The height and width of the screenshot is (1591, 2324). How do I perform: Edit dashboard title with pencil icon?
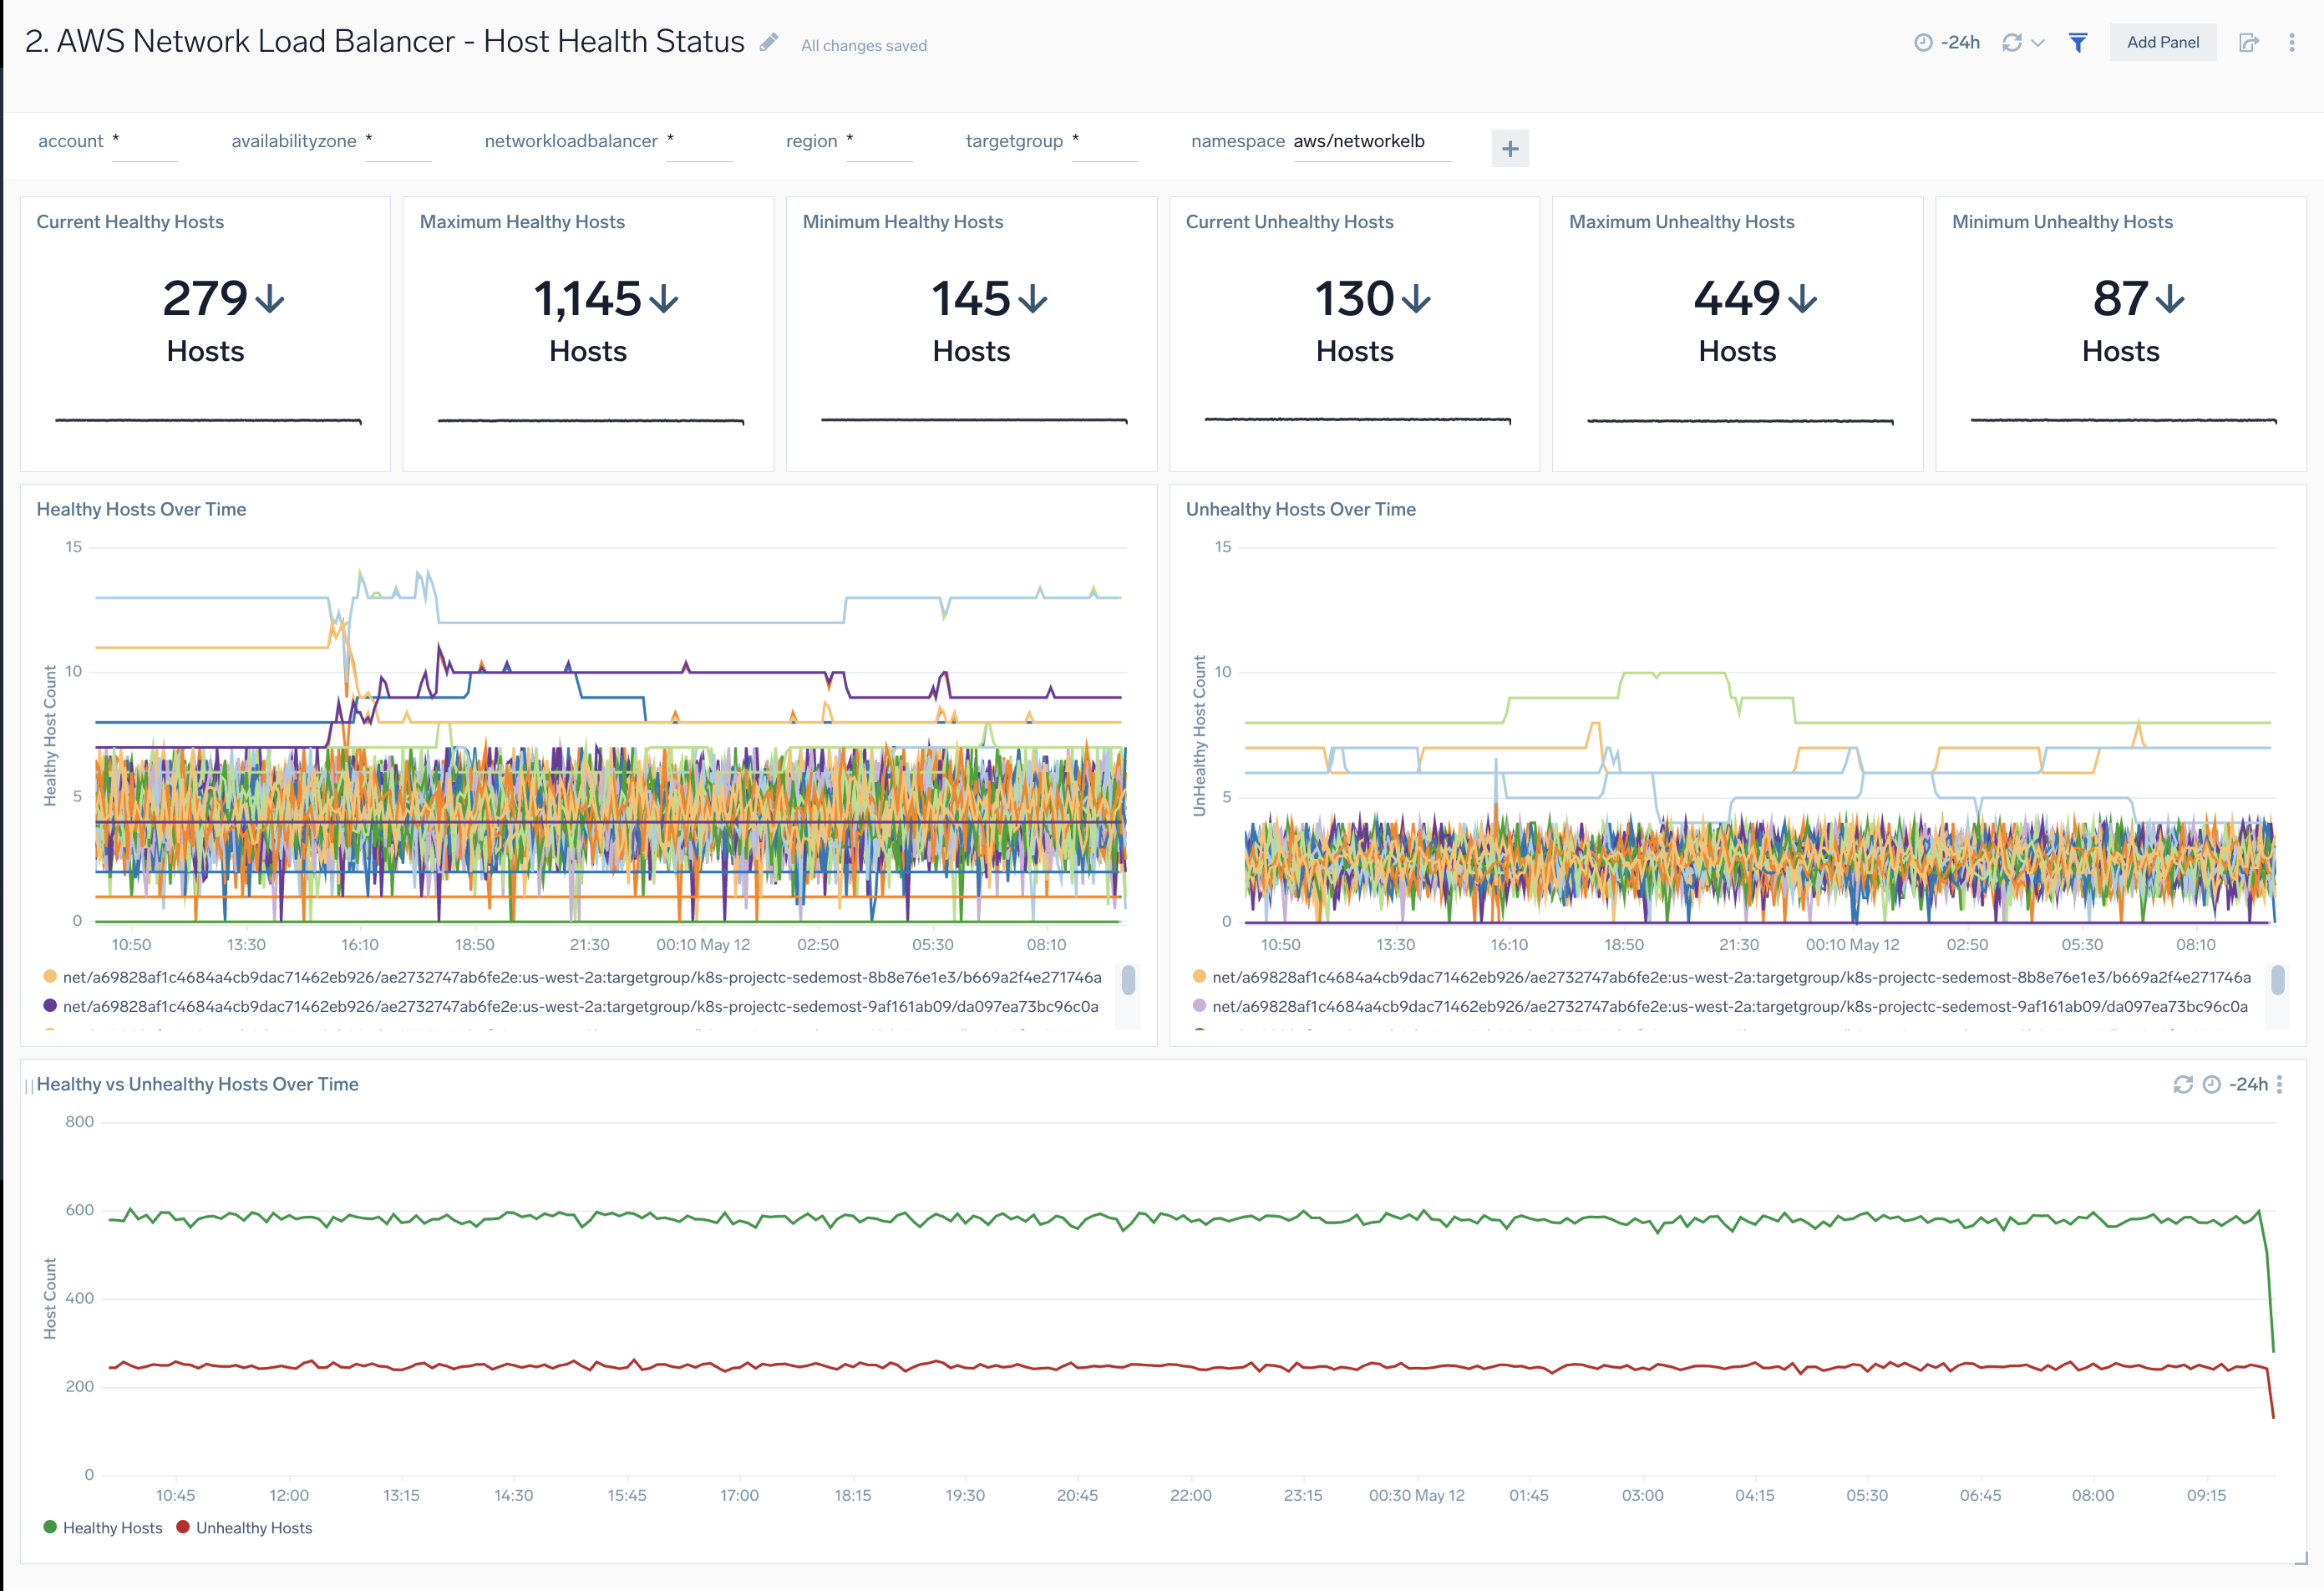[768, 42]
